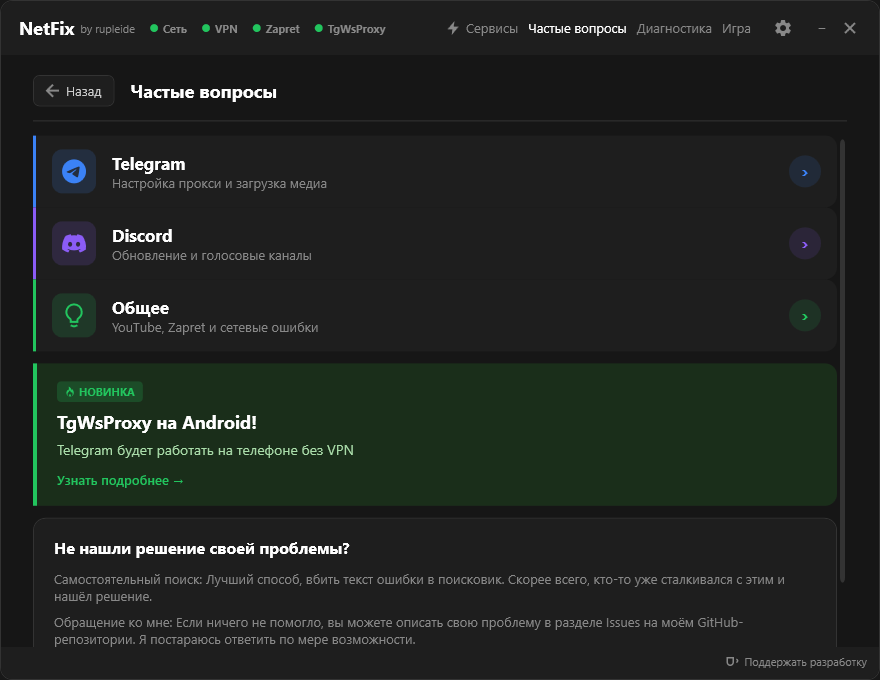This screenshot has height=680, width=880.
Task: Close the NetFix window
Action: pos(850,28)
